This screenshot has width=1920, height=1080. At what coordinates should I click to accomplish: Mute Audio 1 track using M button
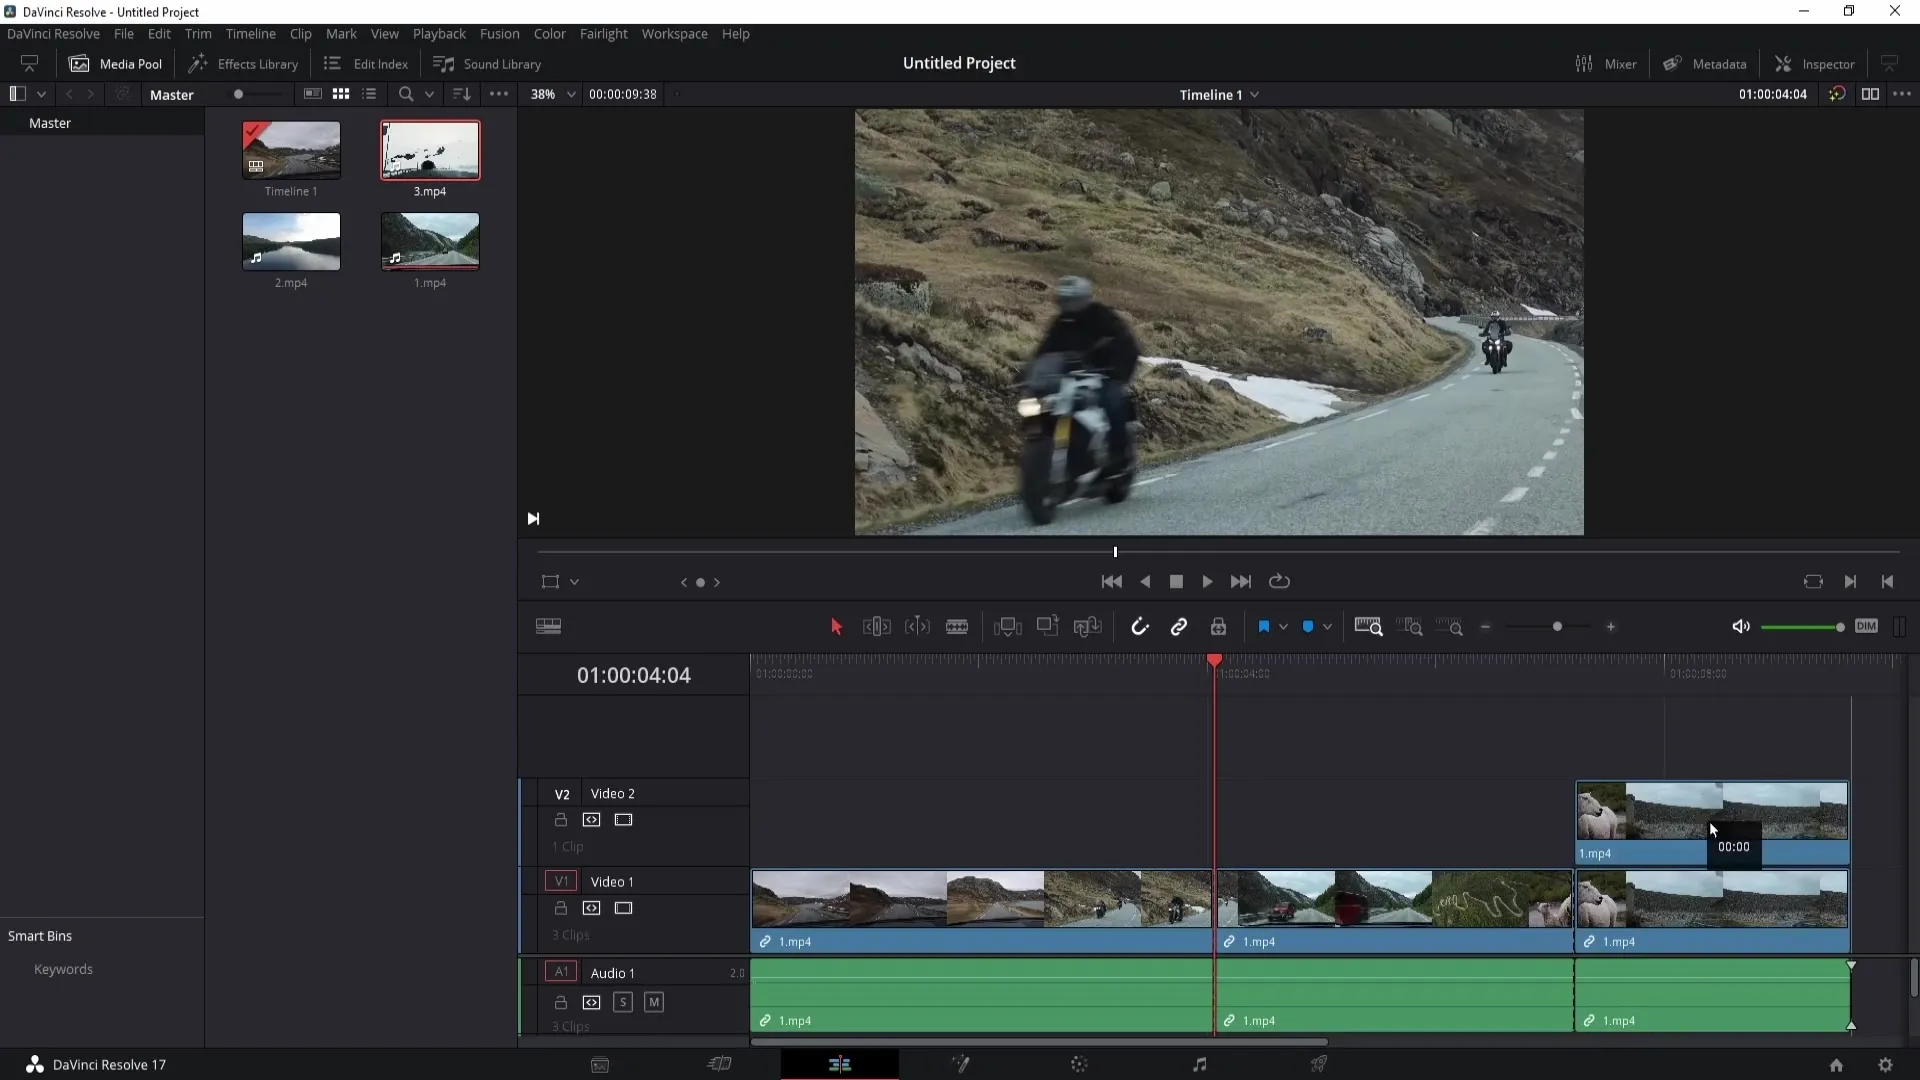pyautogui.click(x=655, y=1001)
